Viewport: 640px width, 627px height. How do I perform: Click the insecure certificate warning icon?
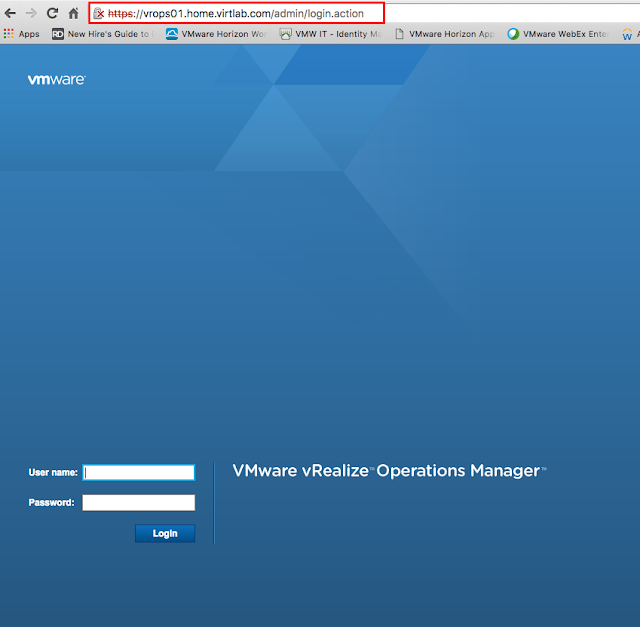98,13
